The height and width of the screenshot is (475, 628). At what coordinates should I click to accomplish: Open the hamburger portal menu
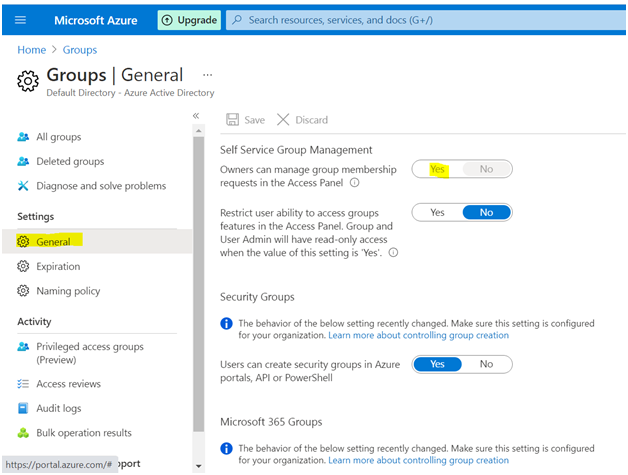20,20
